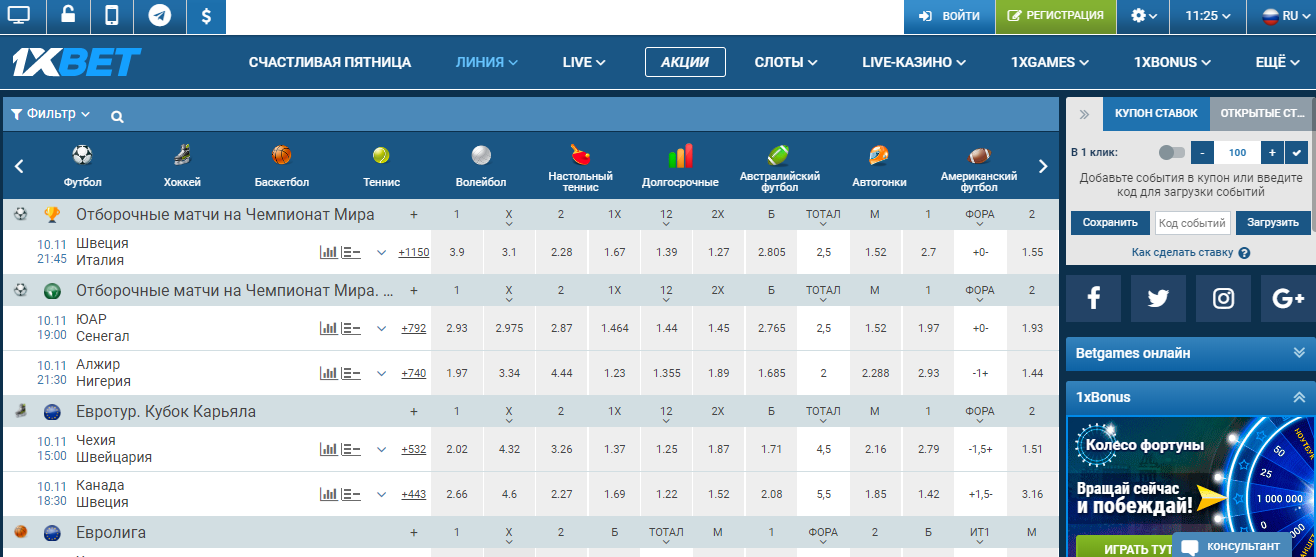
Task: Open statistics chart icon for Швеция Италия
Action: pyautogui.click(x=328, y=252)
